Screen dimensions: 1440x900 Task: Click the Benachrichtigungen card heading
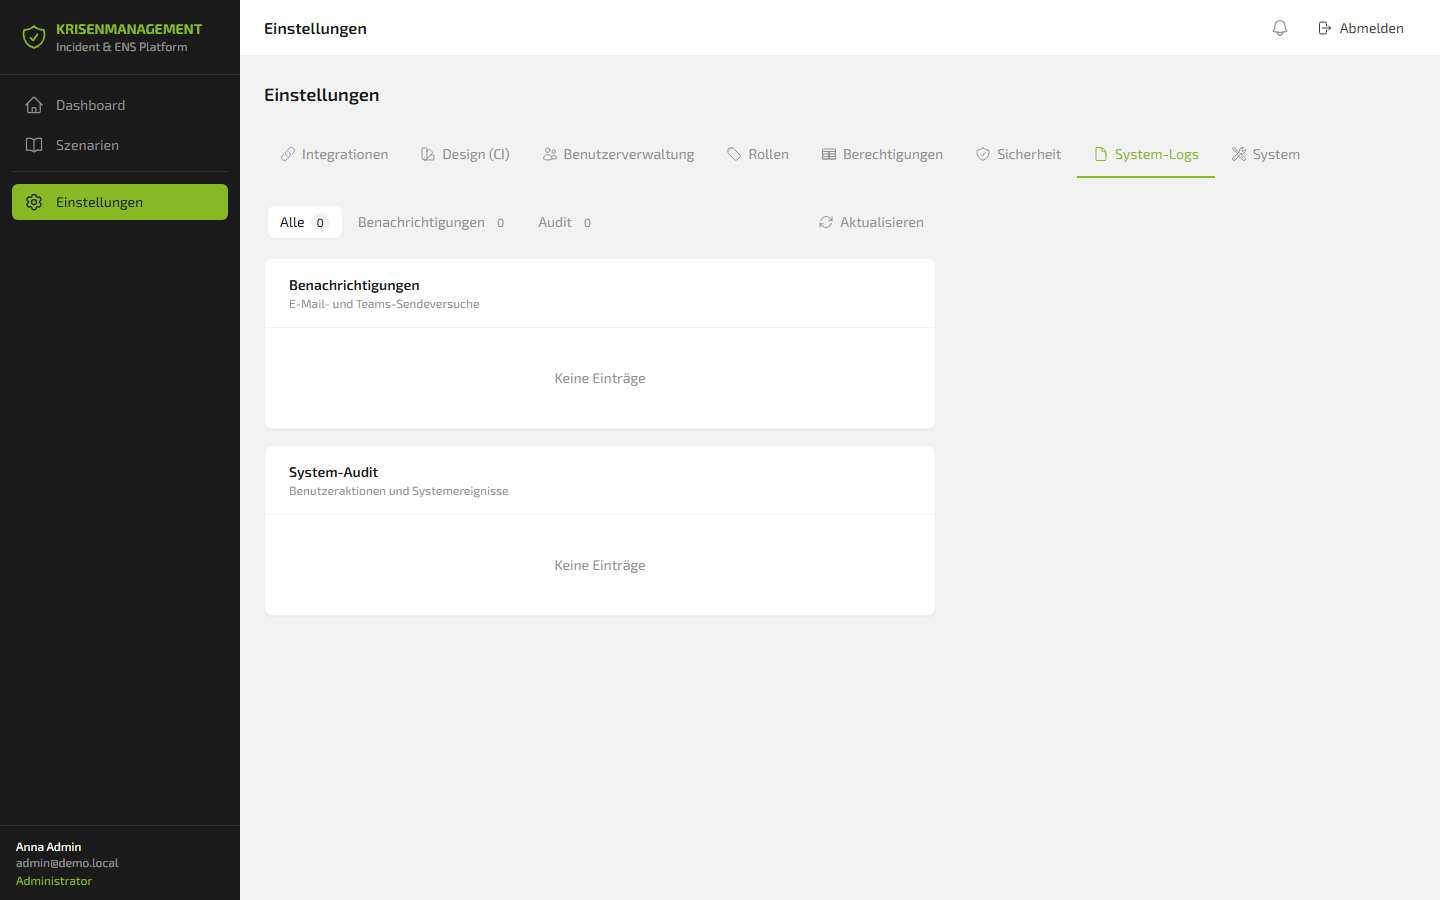(x=354, y=285)
